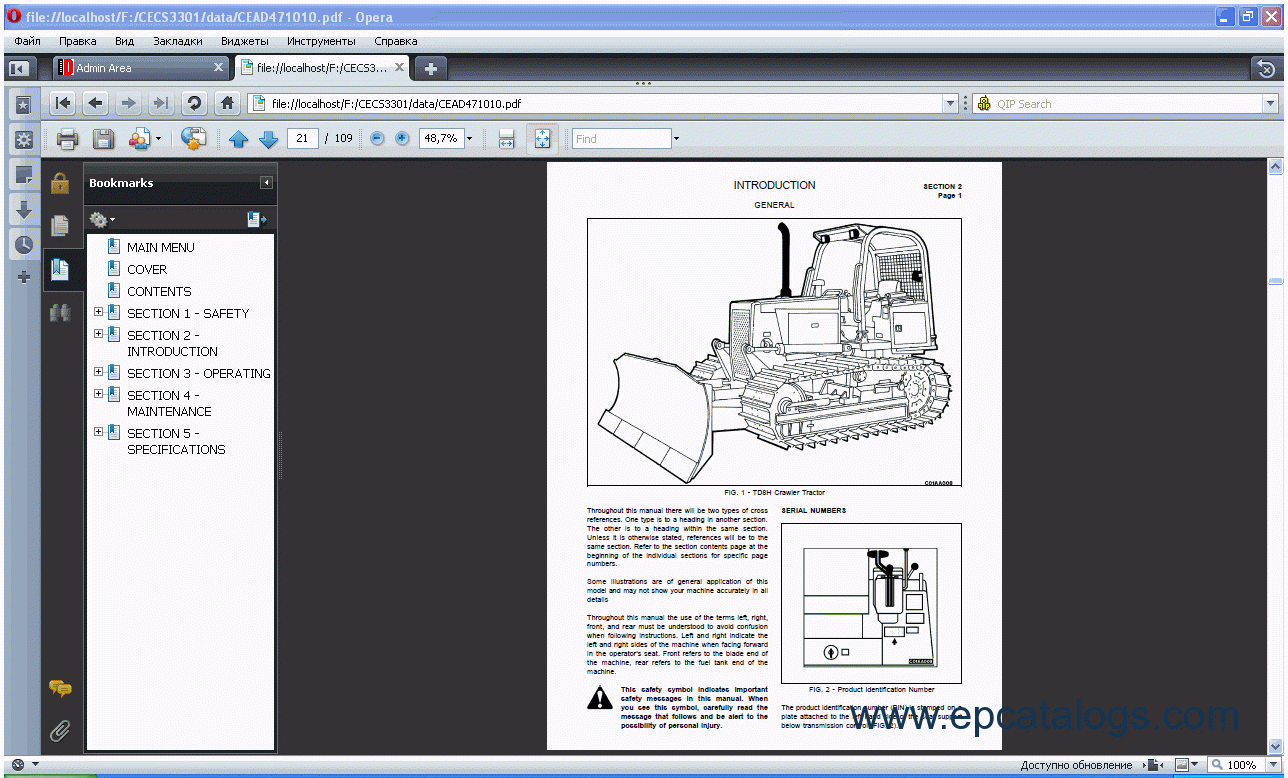Open the PDF comments panel icon
The width and height of the screenshot is (1288, 778).
coord(60,688)
